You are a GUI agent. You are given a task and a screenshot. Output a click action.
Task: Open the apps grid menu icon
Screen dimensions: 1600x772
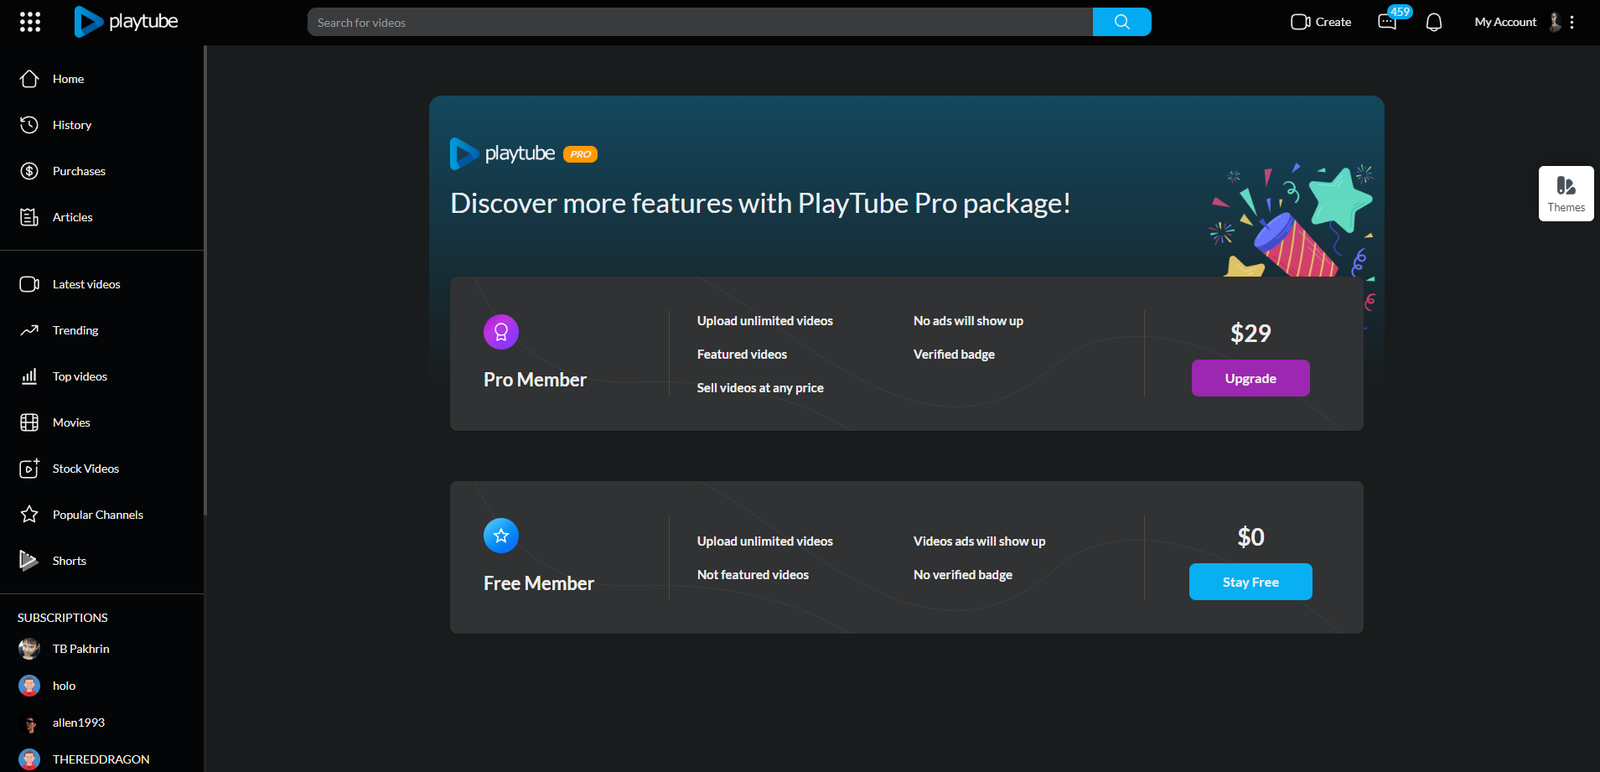coord(30,22)
